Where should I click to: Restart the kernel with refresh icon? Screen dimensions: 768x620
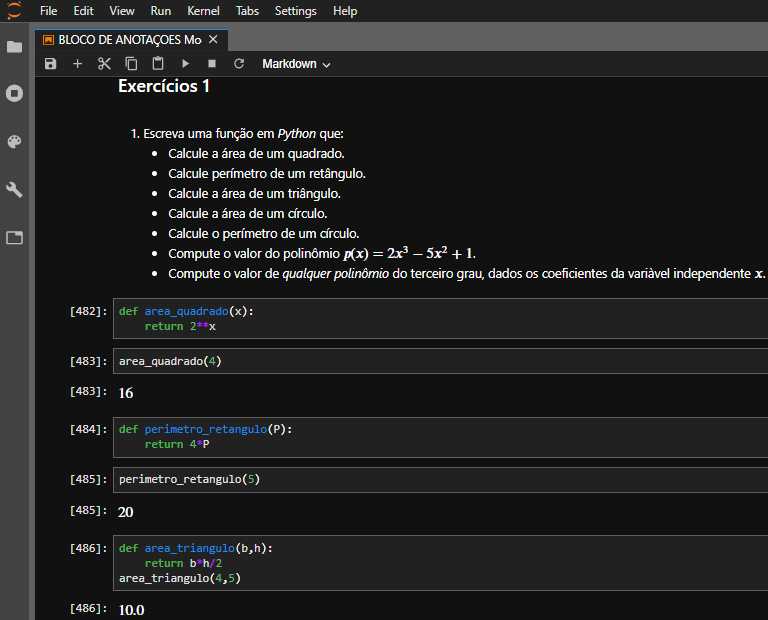(239, 64)
